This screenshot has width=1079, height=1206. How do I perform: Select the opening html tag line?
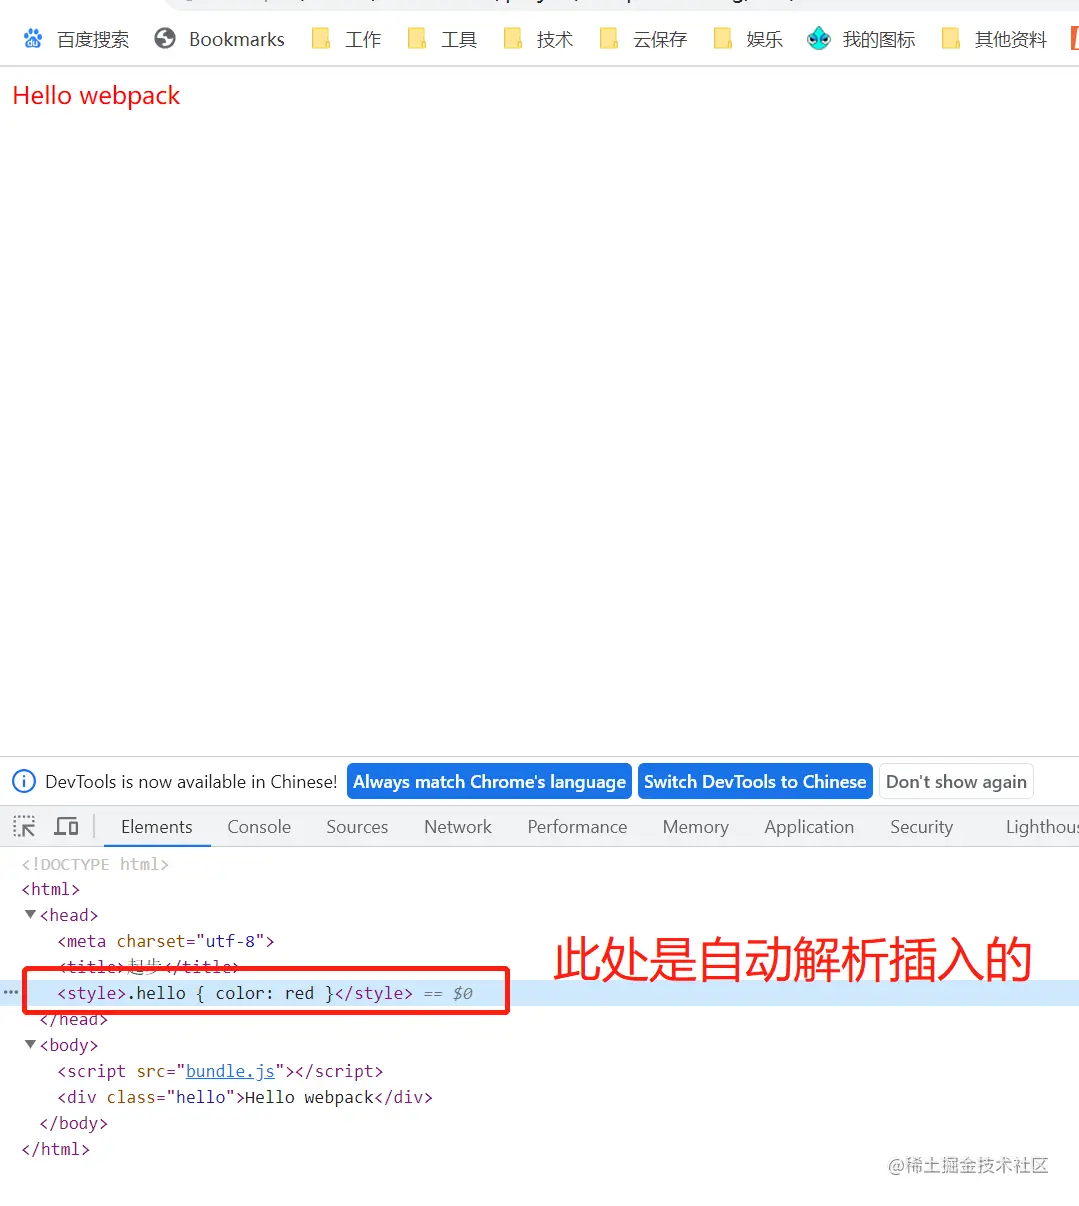point(51,889)
